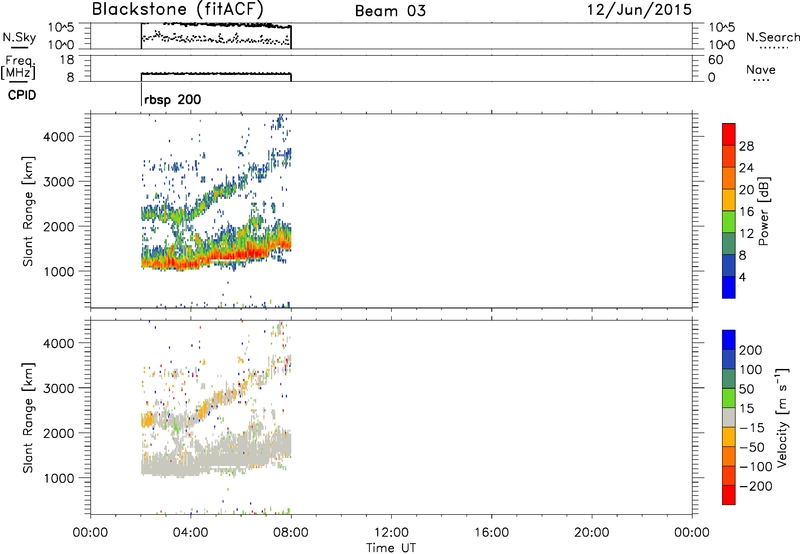Click the 'Blackstone (fitACF)' title text
This screenshot has height=554, width=800.
click(x=178, y=9)
